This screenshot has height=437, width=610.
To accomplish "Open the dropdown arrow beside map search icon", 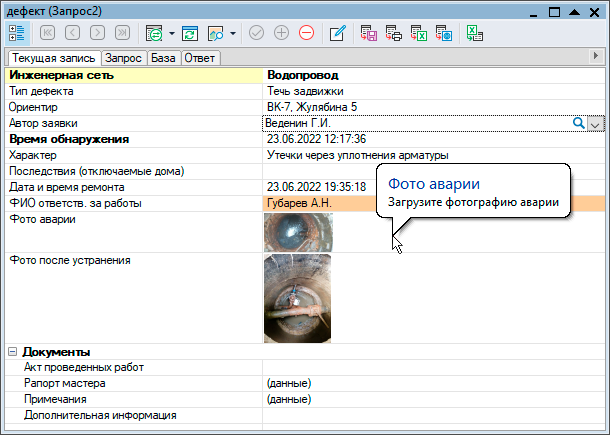I will (233, 33).
